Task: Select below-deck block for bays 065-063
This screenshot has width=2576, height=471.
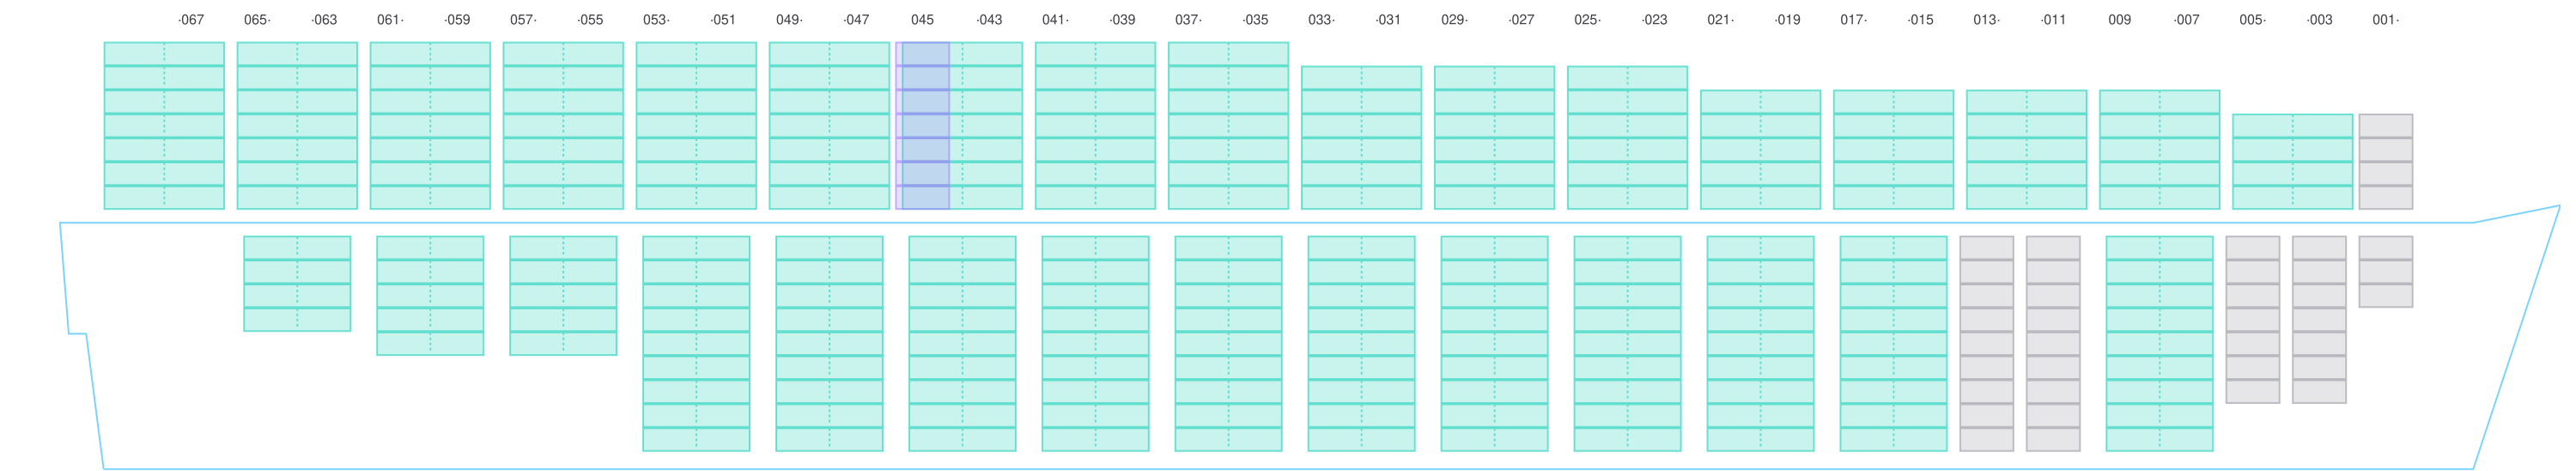Action: [297, 284]
